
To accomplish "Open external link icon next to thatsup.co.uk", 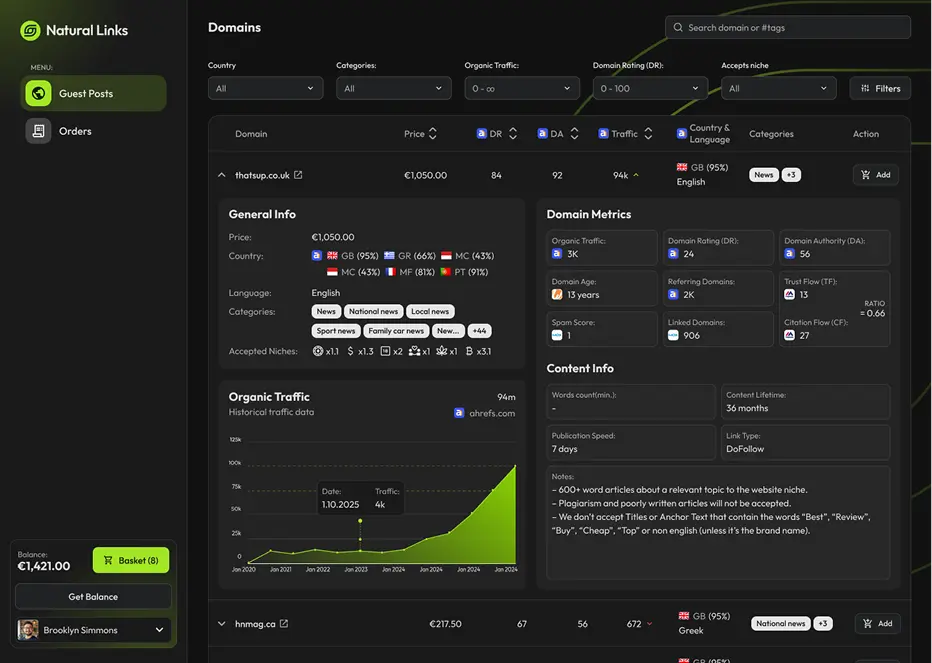I will click(298, 175).
